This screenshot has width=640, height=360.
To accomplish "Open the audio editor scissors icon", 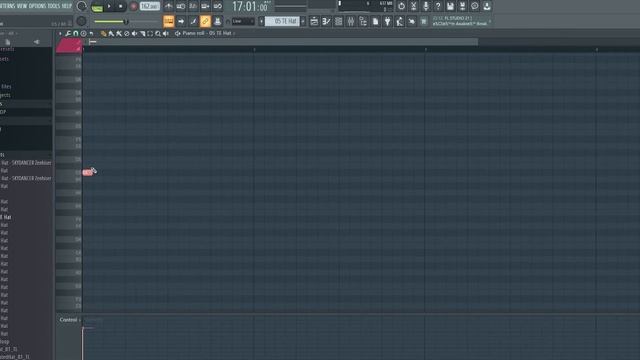I will [413, 6].
